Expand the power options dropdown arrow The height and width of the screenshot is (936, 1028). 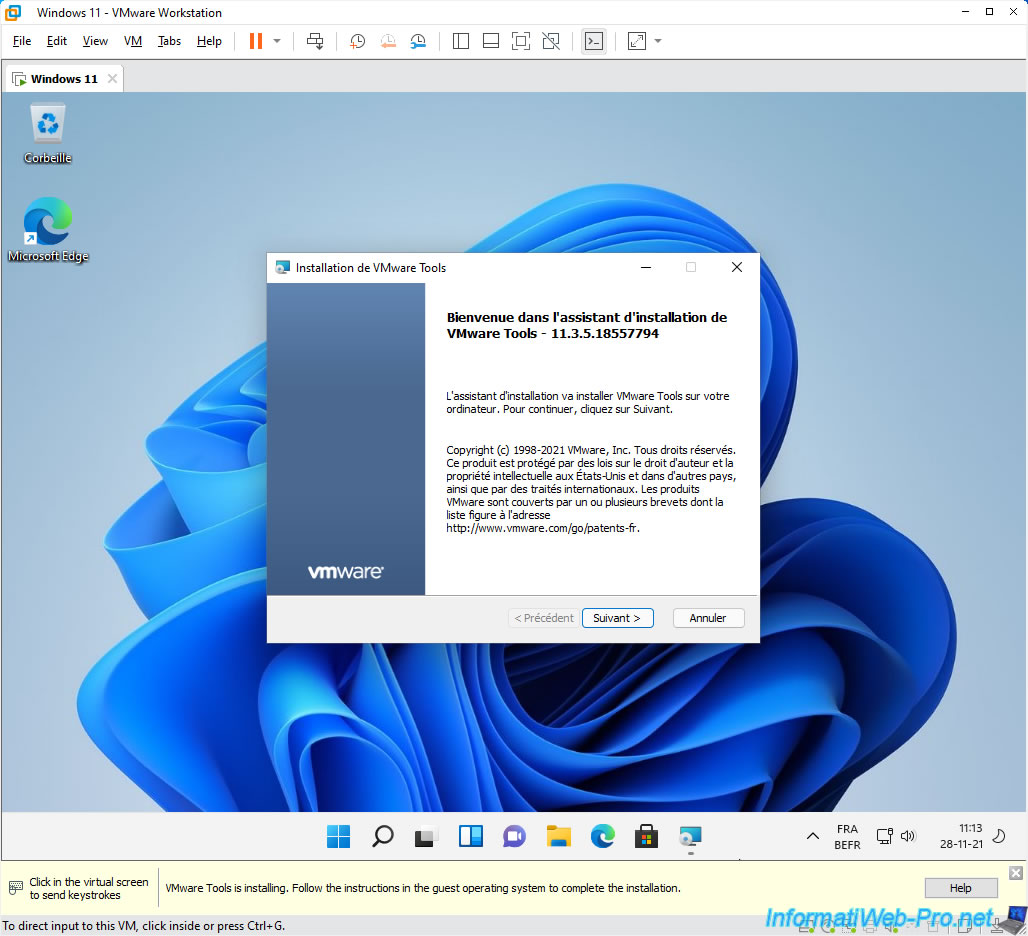(277, 41)
